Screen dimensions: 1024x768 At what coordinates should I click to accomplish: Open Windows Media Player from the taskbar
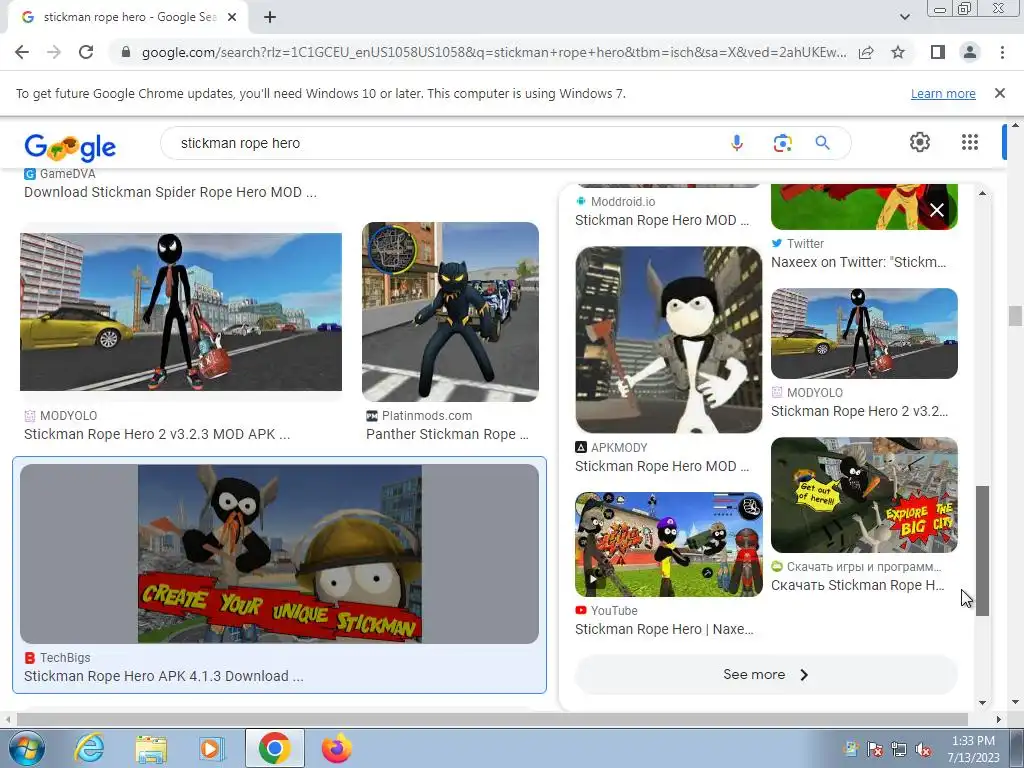pyautogui.click(x=210, y=748)
